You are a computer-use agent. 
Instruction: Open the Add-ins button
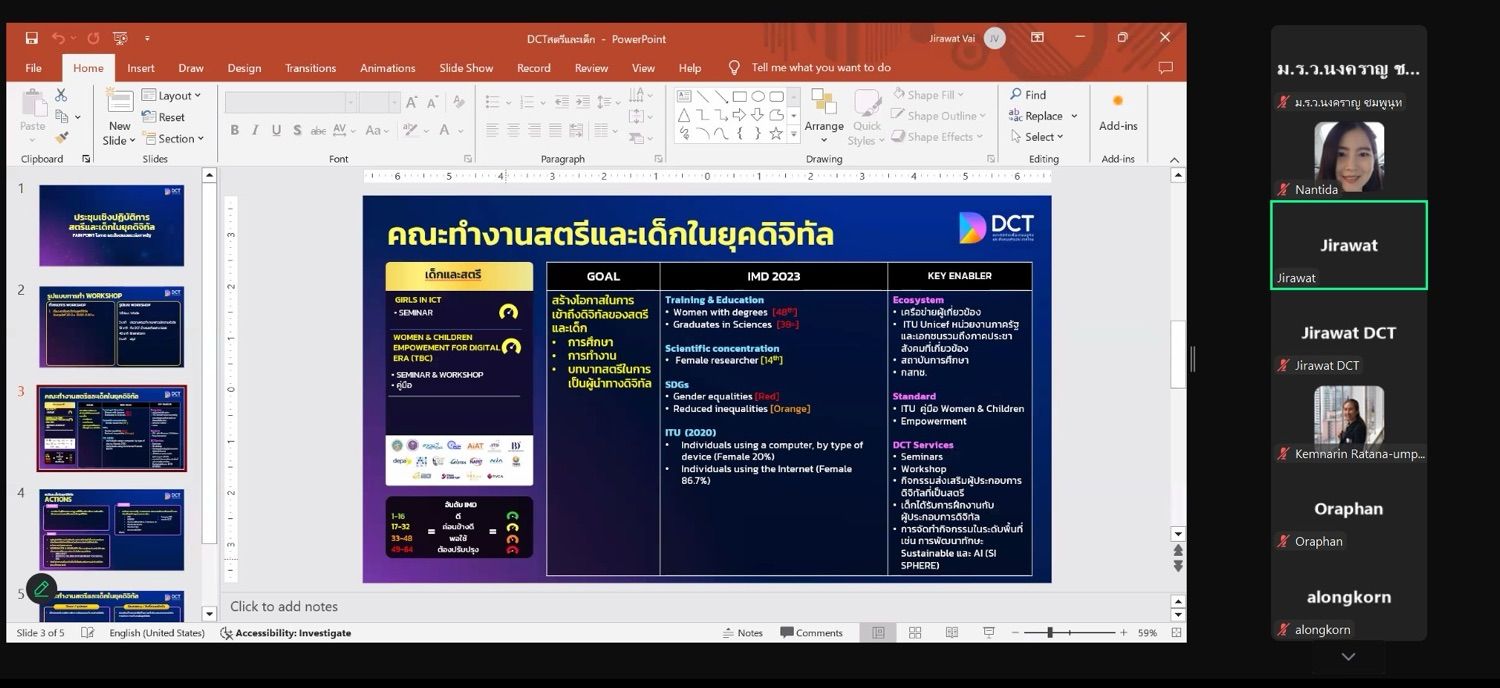tap(1117, 112)
